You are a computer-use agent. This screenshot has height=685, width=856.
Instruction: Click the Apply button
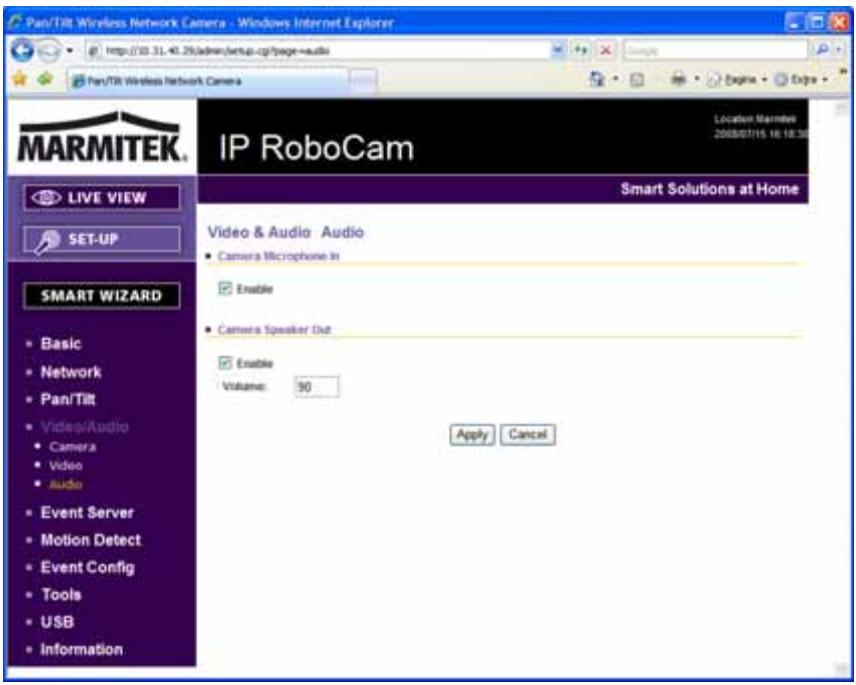point(472,434)
